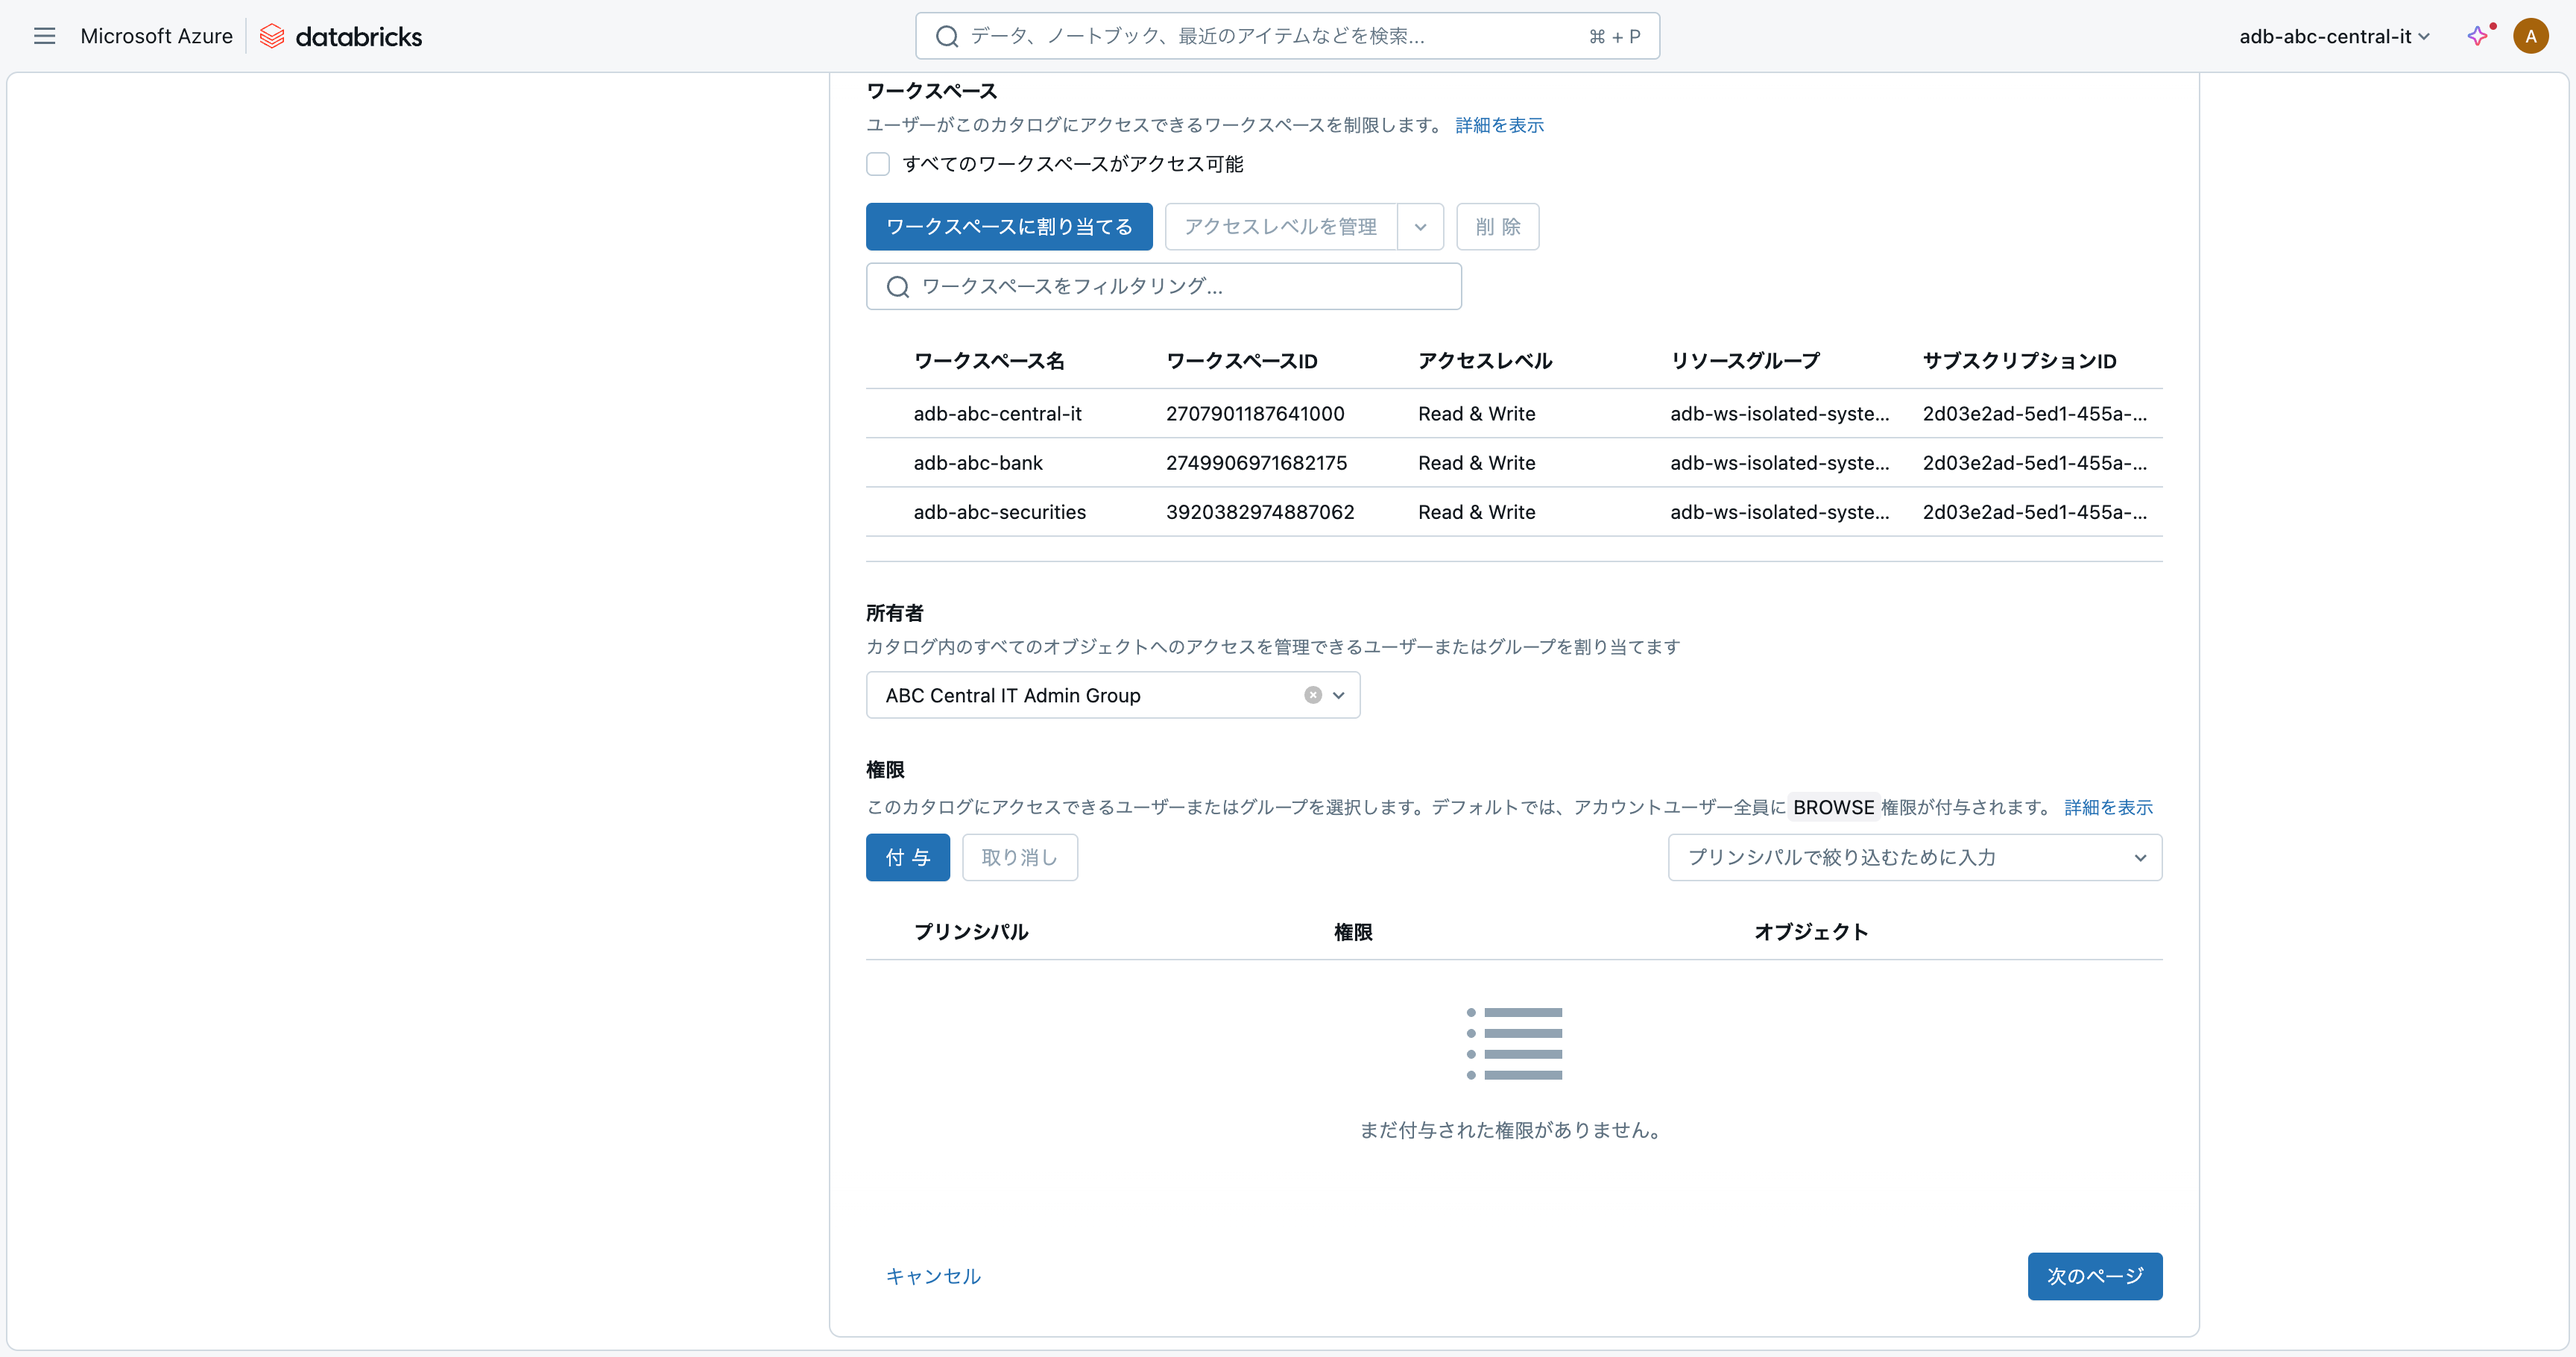
Task: Select the adb-abc-central-it workspace row
Action: pyautogui.click(x=997, y=414)
